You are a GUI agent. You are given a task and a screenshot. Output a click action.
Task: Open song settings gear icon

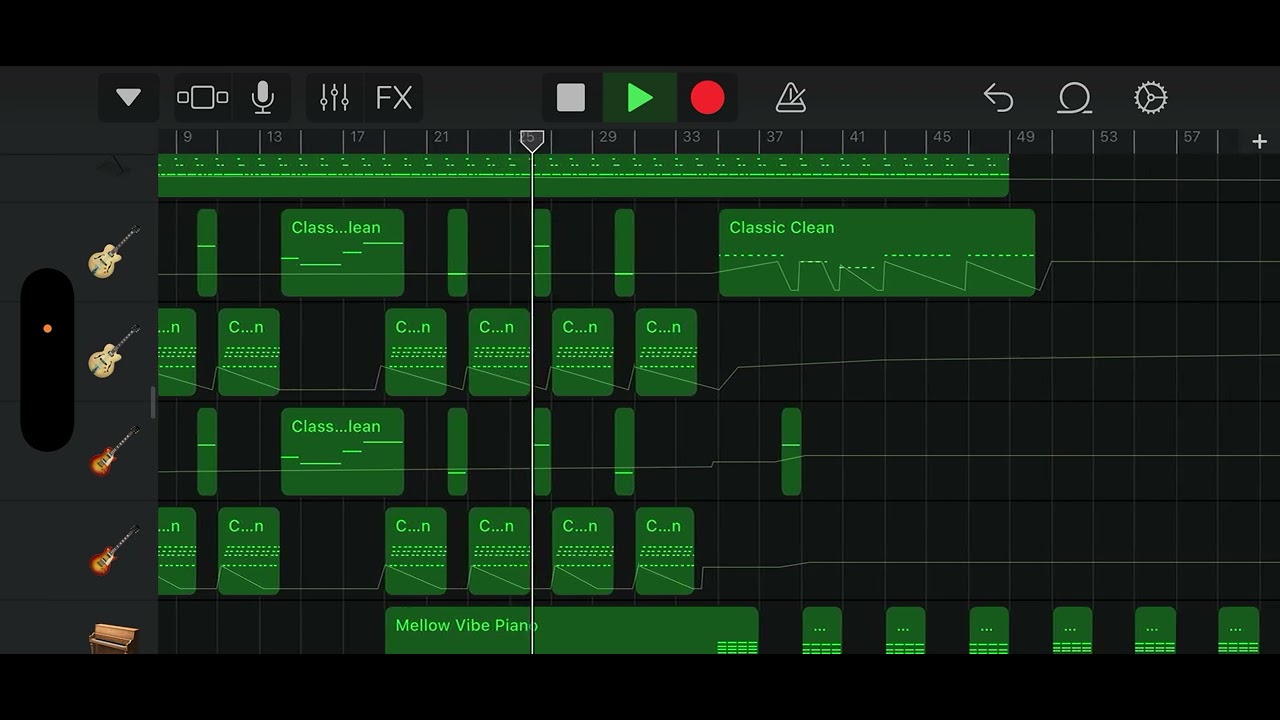pyautogui.click(x=1151, y=98)
